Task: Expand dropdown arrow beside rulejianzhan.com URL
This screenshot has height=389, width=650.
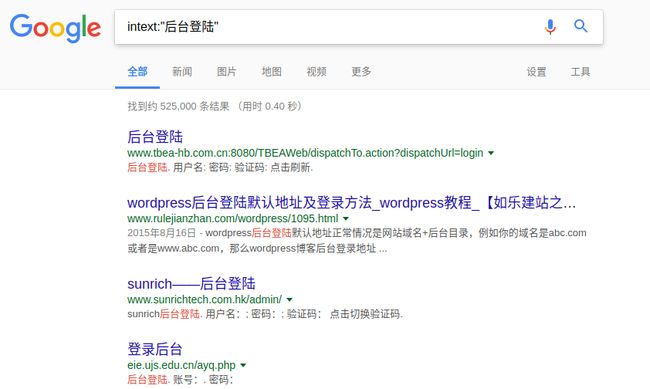Action: [346, 219]
